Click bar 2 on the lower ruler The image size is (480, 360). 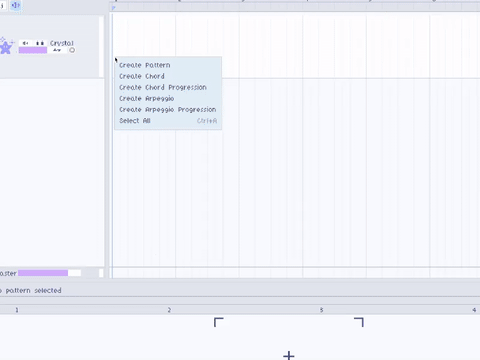(x=169, y=310)
